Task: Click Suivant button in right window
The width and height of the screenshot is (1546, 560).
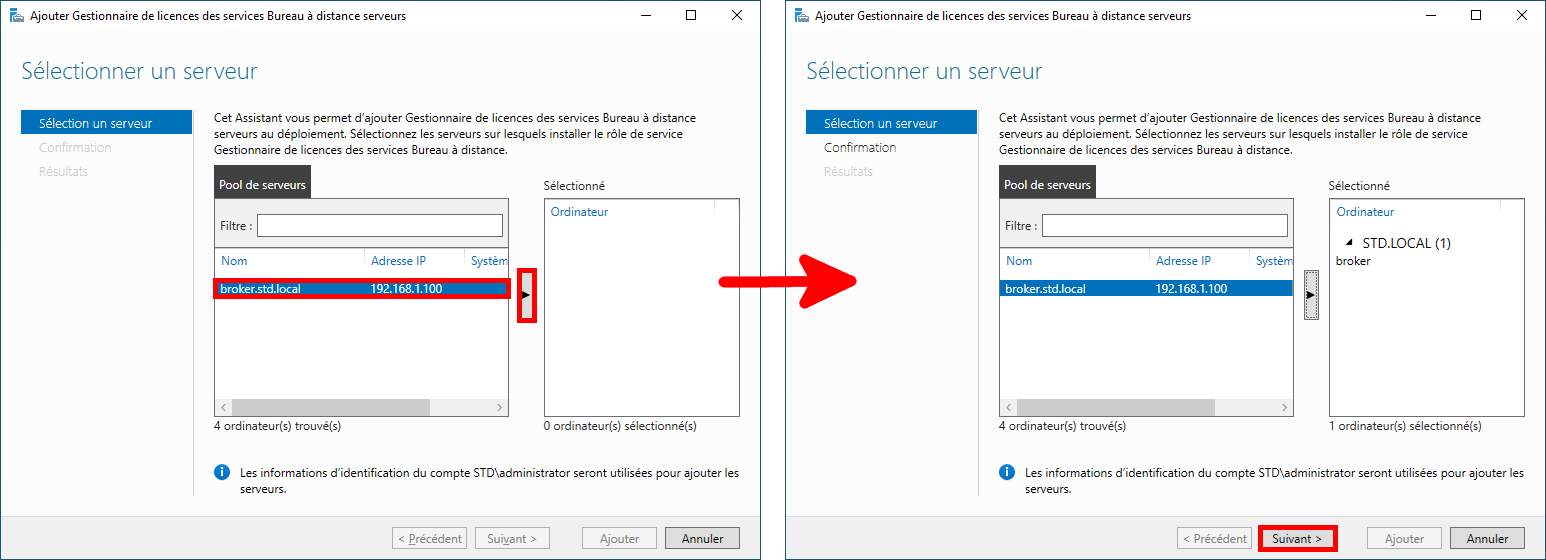Action: click(x=1297, y=538)
